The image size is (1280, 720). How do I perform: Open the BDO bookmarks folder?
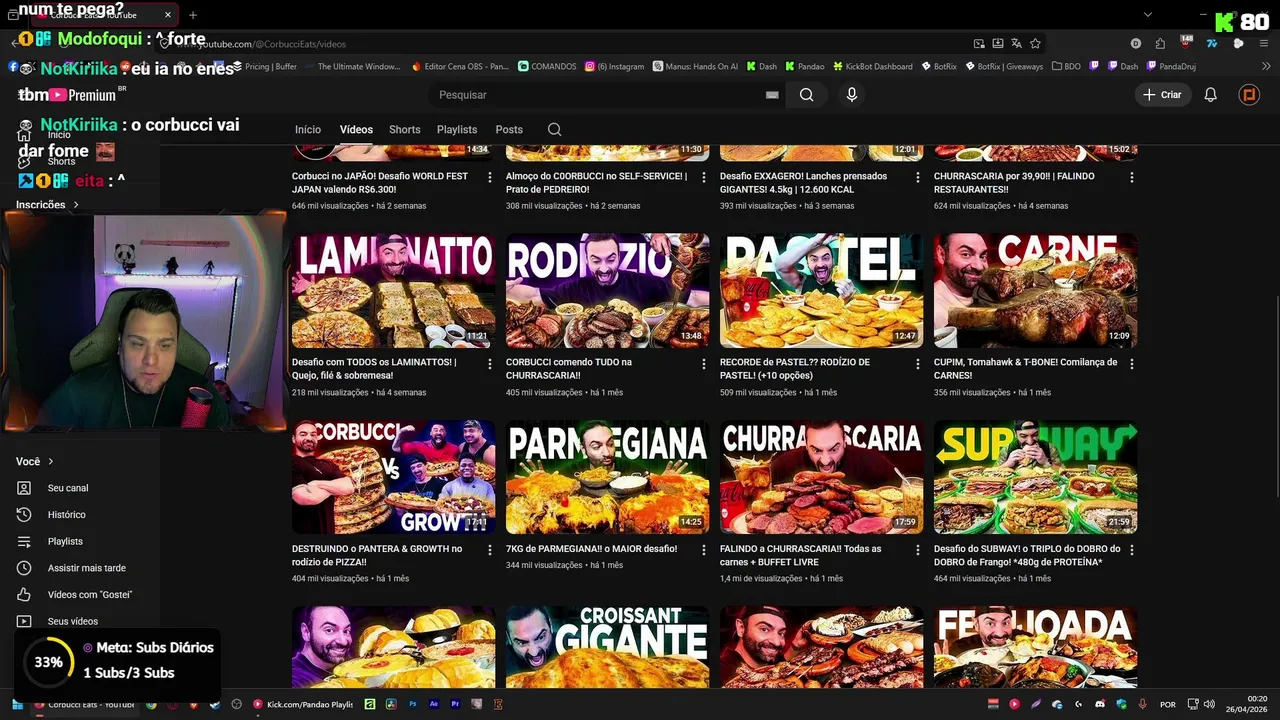[x=1066, y=66]
